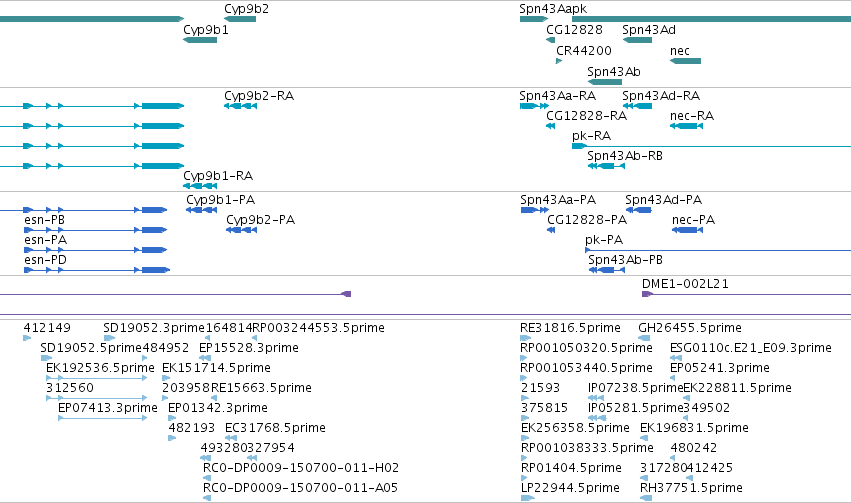
Task: Click the EK256358.5prime EST label
Action: point(575,428)
